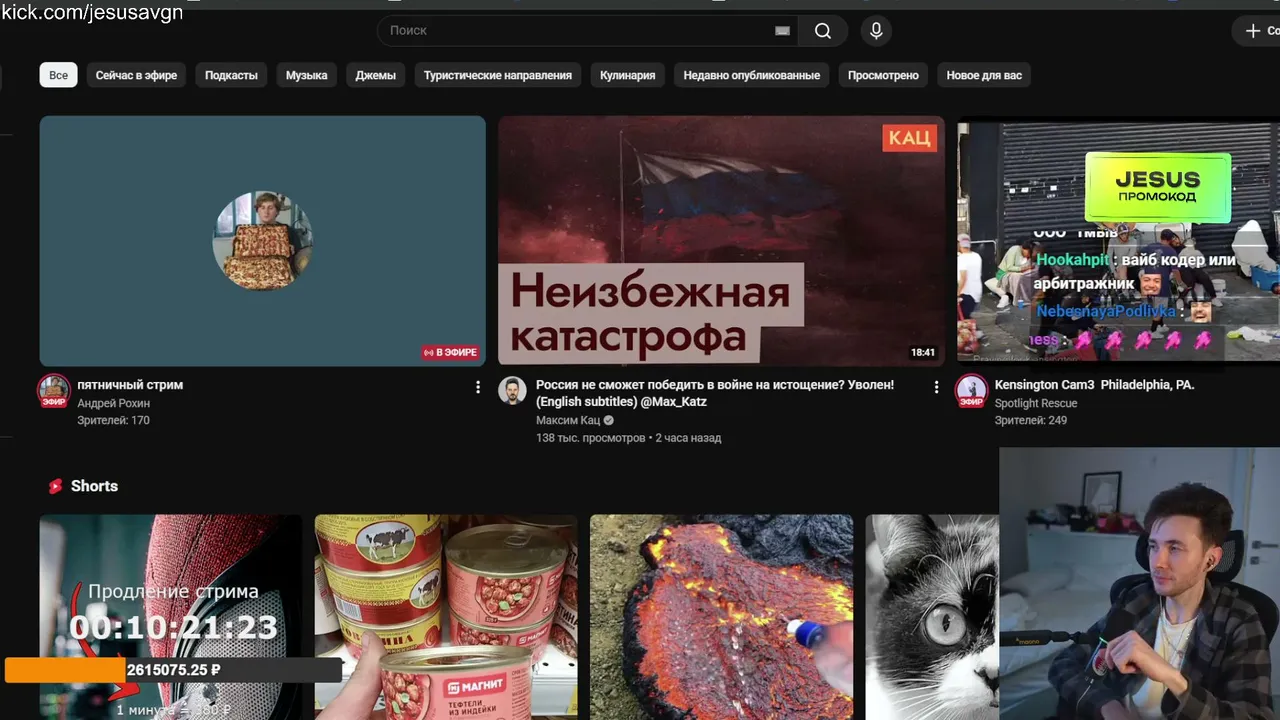1280x720 pixels.
Task: Open Максим Кац channel avatar
Action: coord(513,391)
